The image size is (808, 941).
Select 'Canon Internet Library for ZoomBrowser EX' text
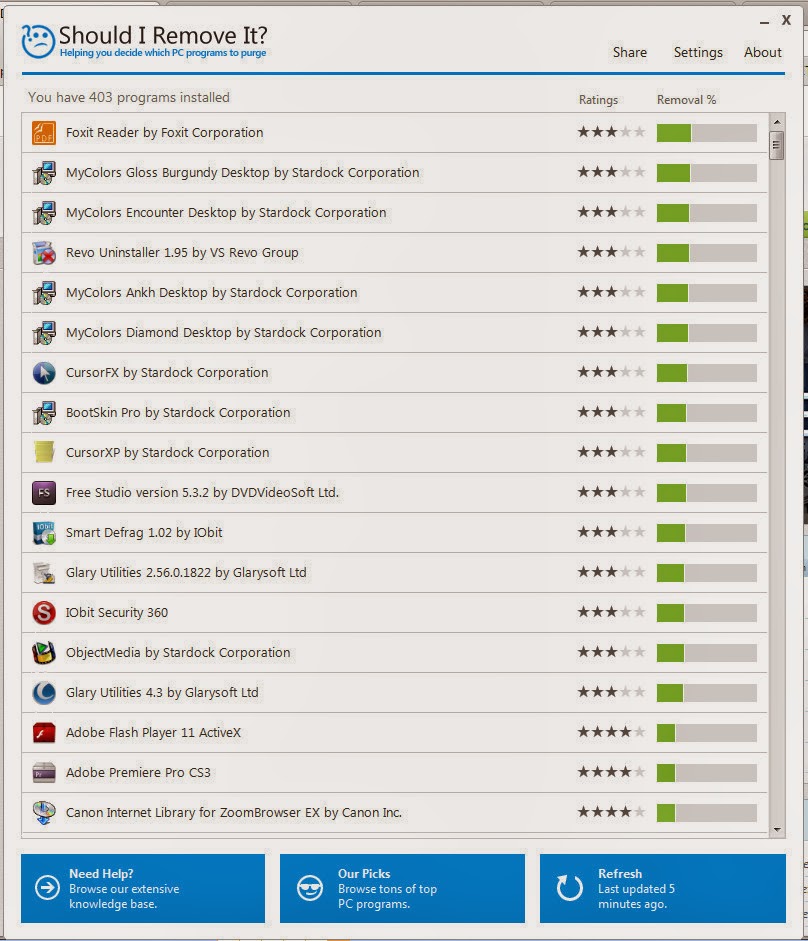point(234,813)
